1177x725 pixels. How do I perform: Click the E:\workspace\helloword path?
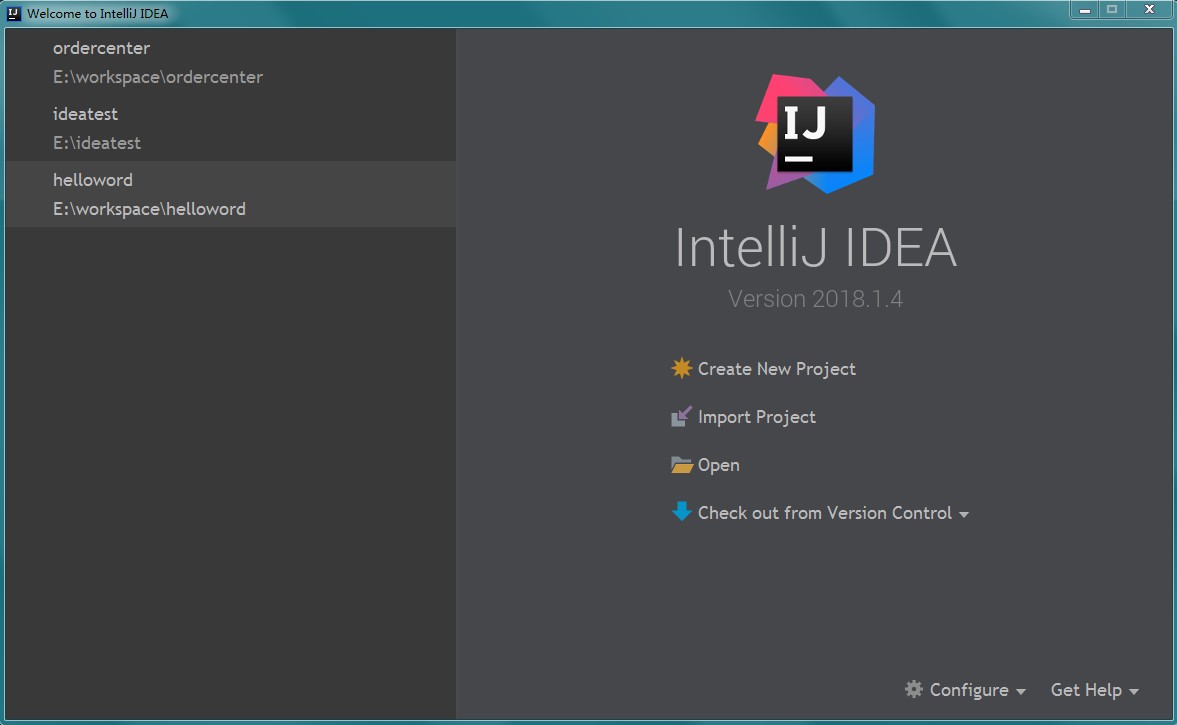149,209
